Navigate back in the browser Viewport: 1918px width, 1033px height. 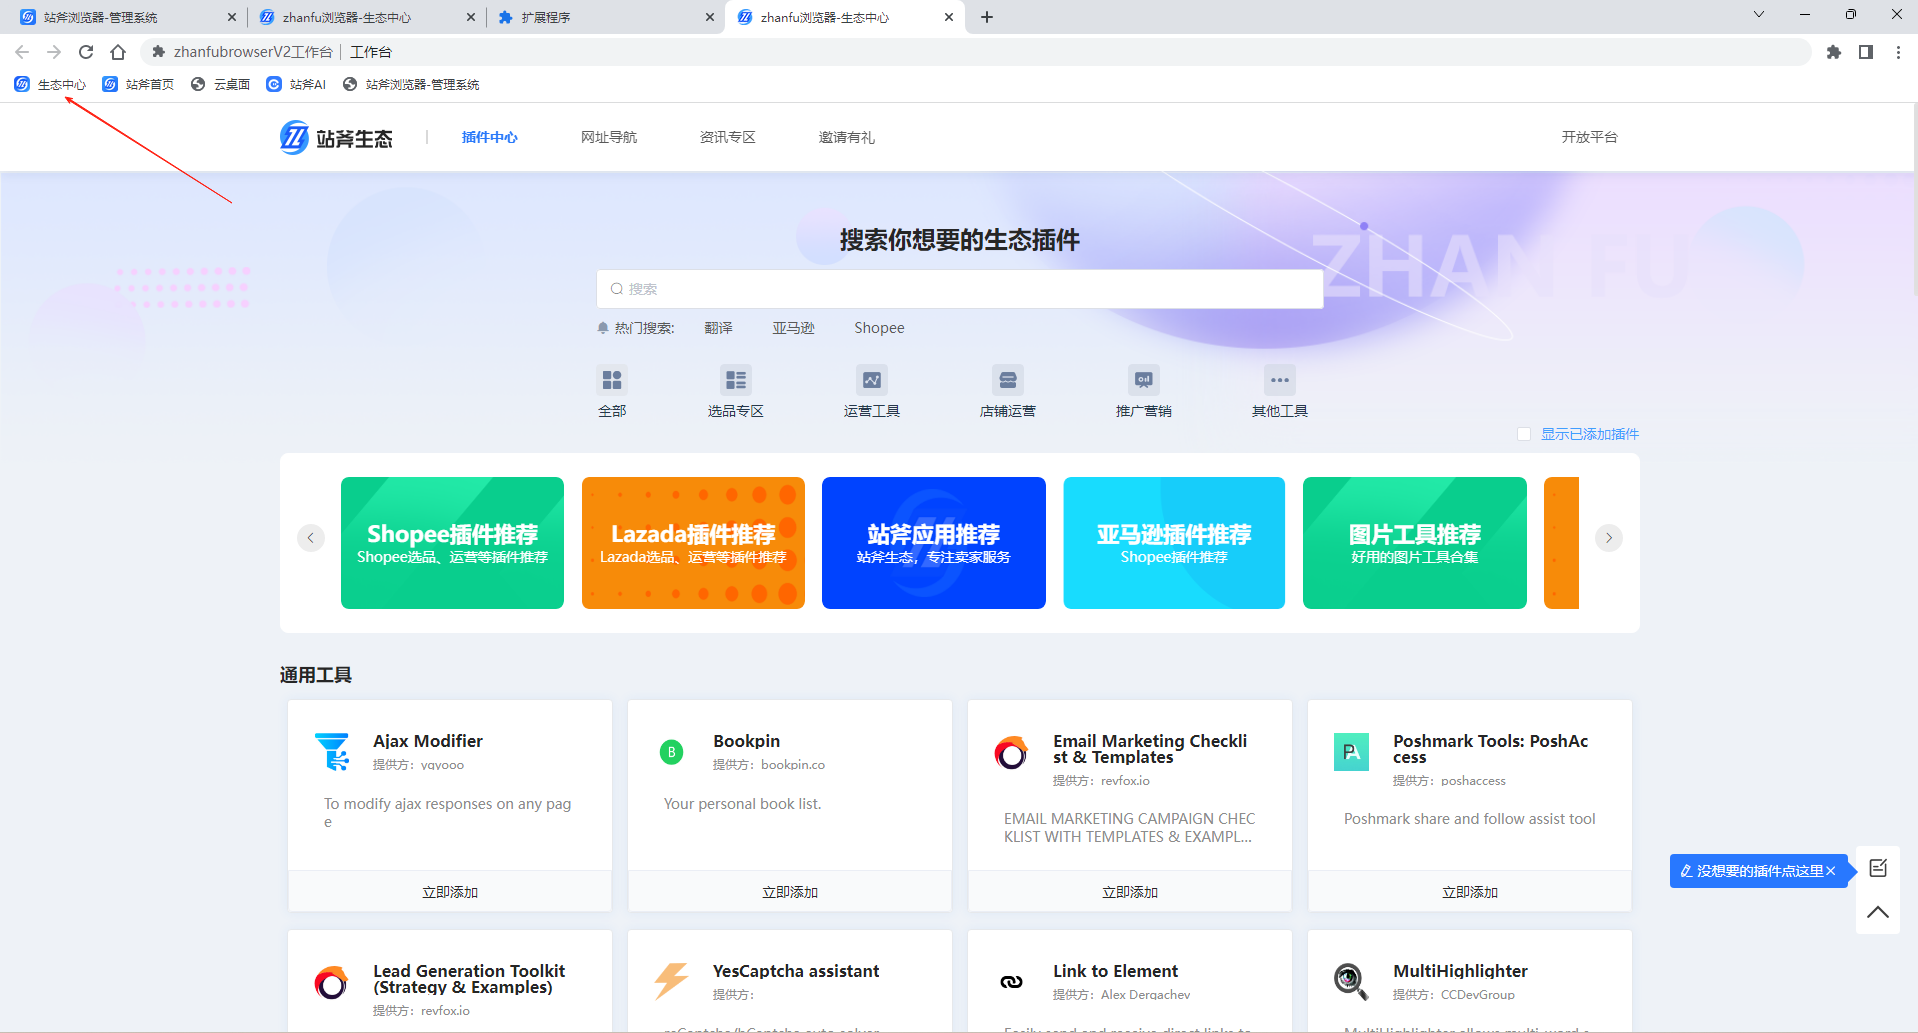coord(22,52)
